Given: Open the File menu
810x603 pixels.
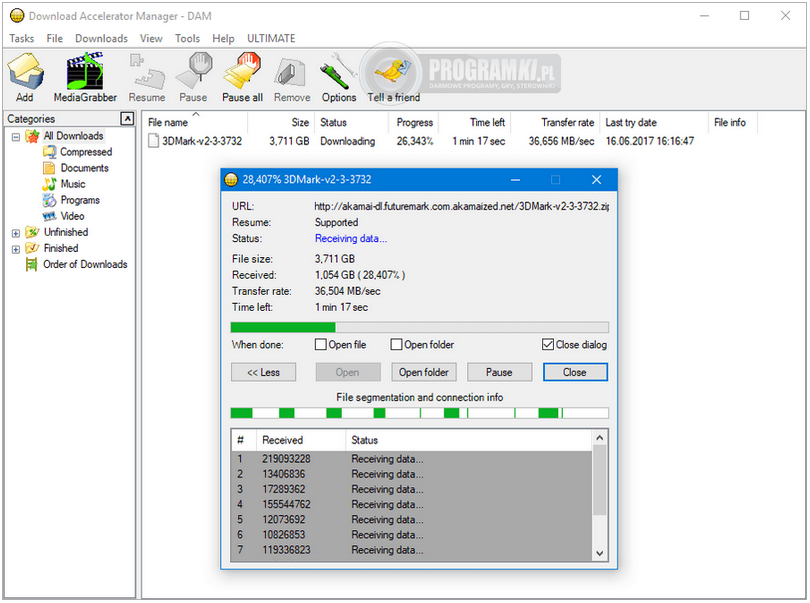Looking at the screenshot, I should (54, 38).
